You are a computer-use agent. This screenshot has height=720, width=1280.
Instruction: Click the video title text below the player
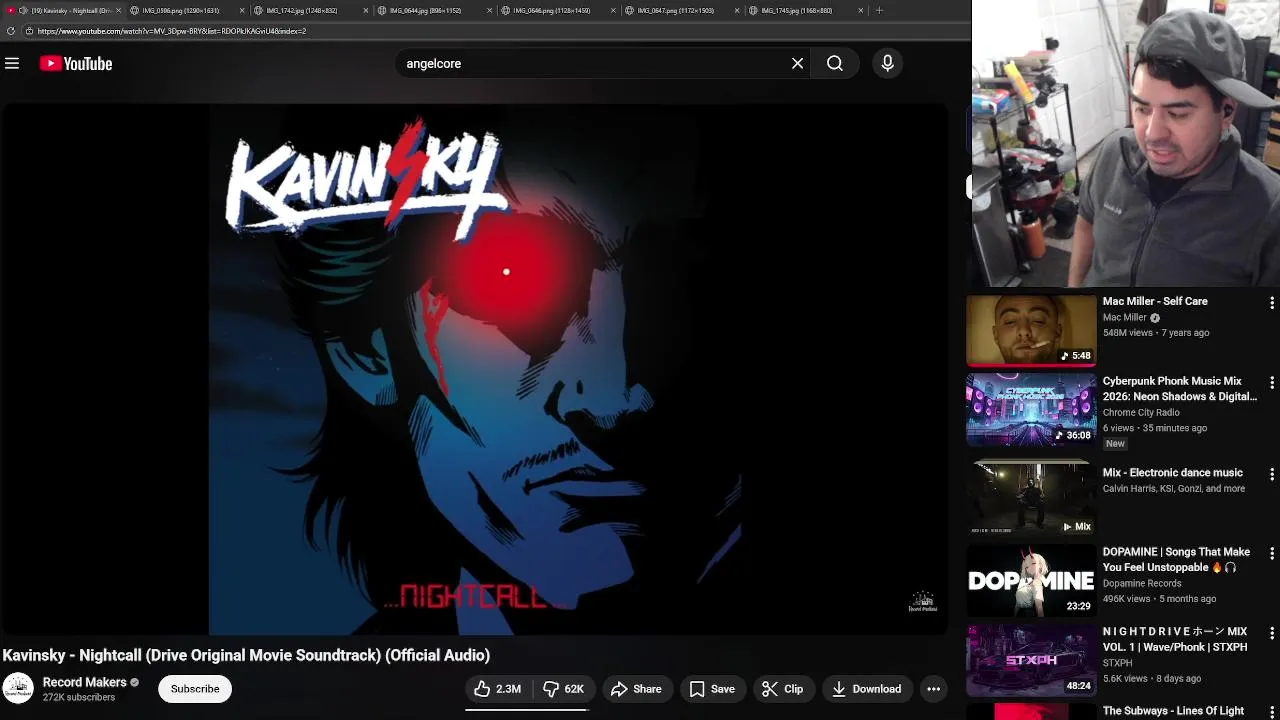[x=246, y=655]
